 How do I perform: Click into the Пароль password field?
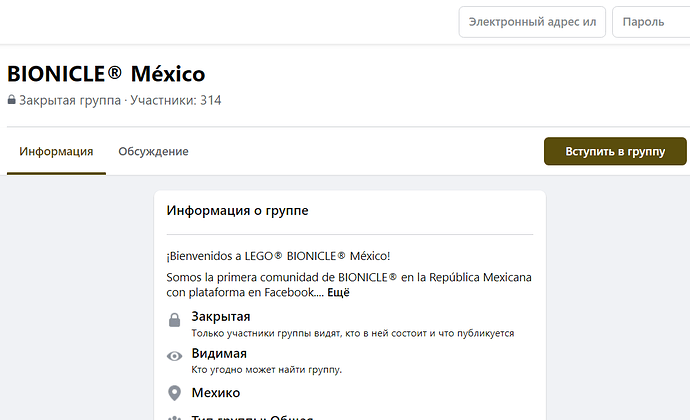tap(650, 22)
